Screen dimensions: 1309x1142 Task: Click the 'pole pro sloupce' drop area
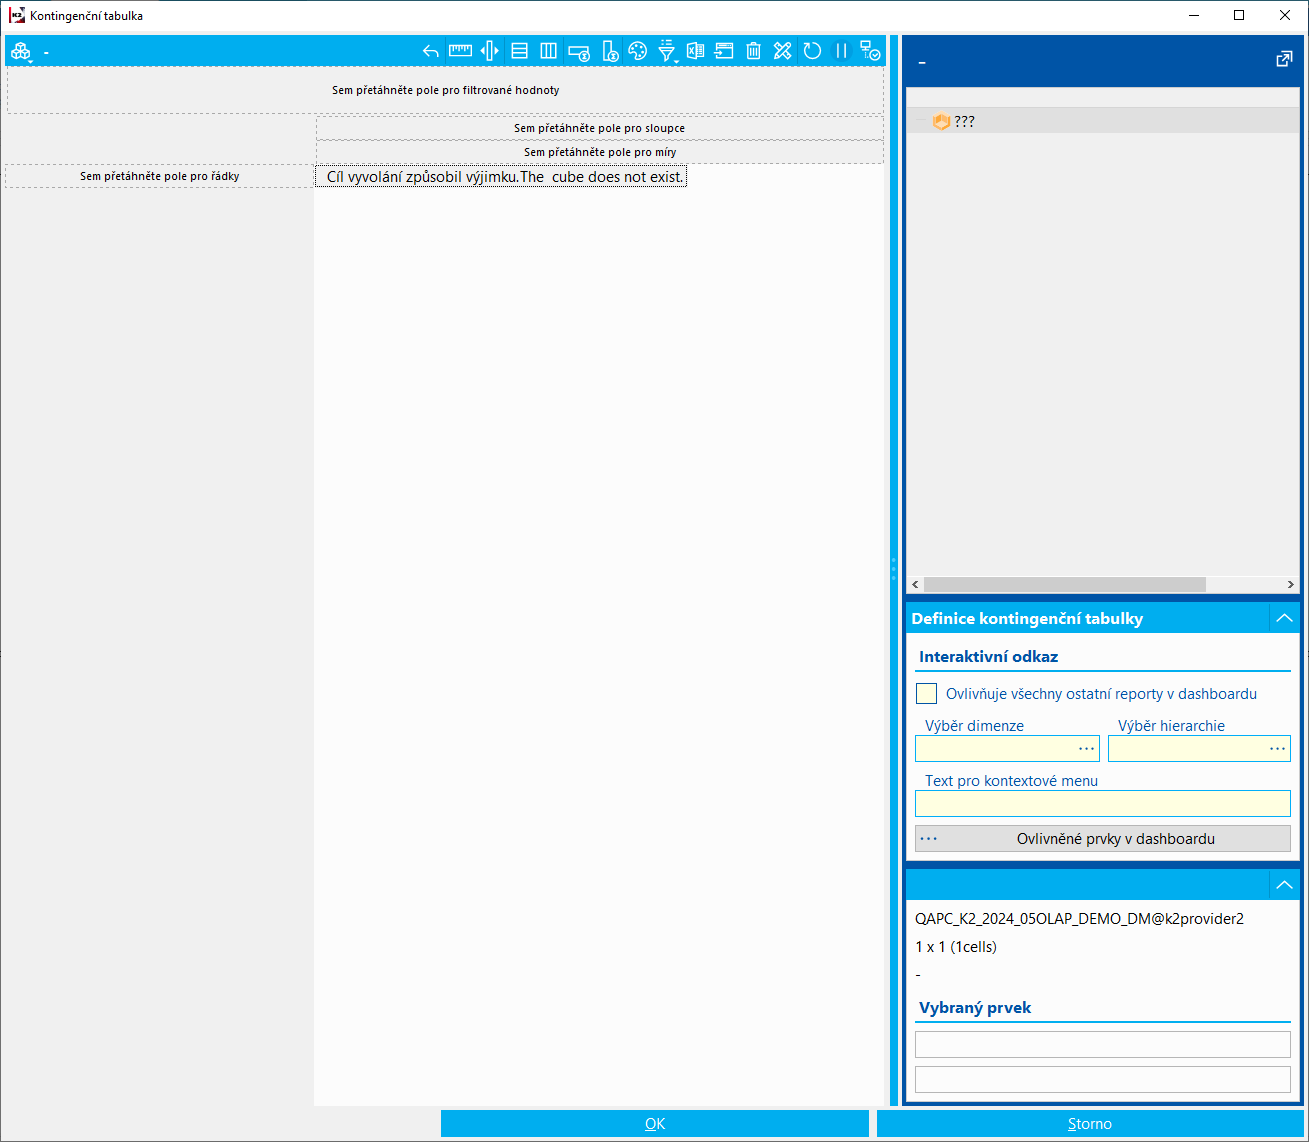coord(600,128)
